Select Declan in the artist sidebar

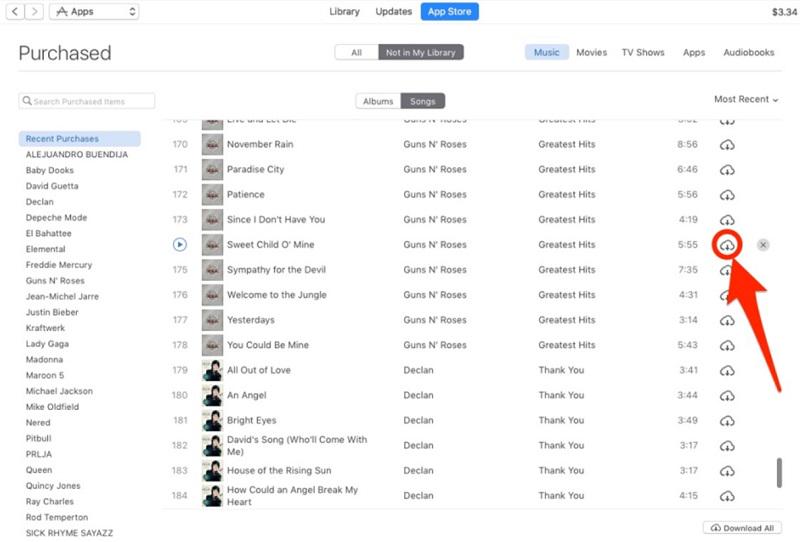point(40,202)
